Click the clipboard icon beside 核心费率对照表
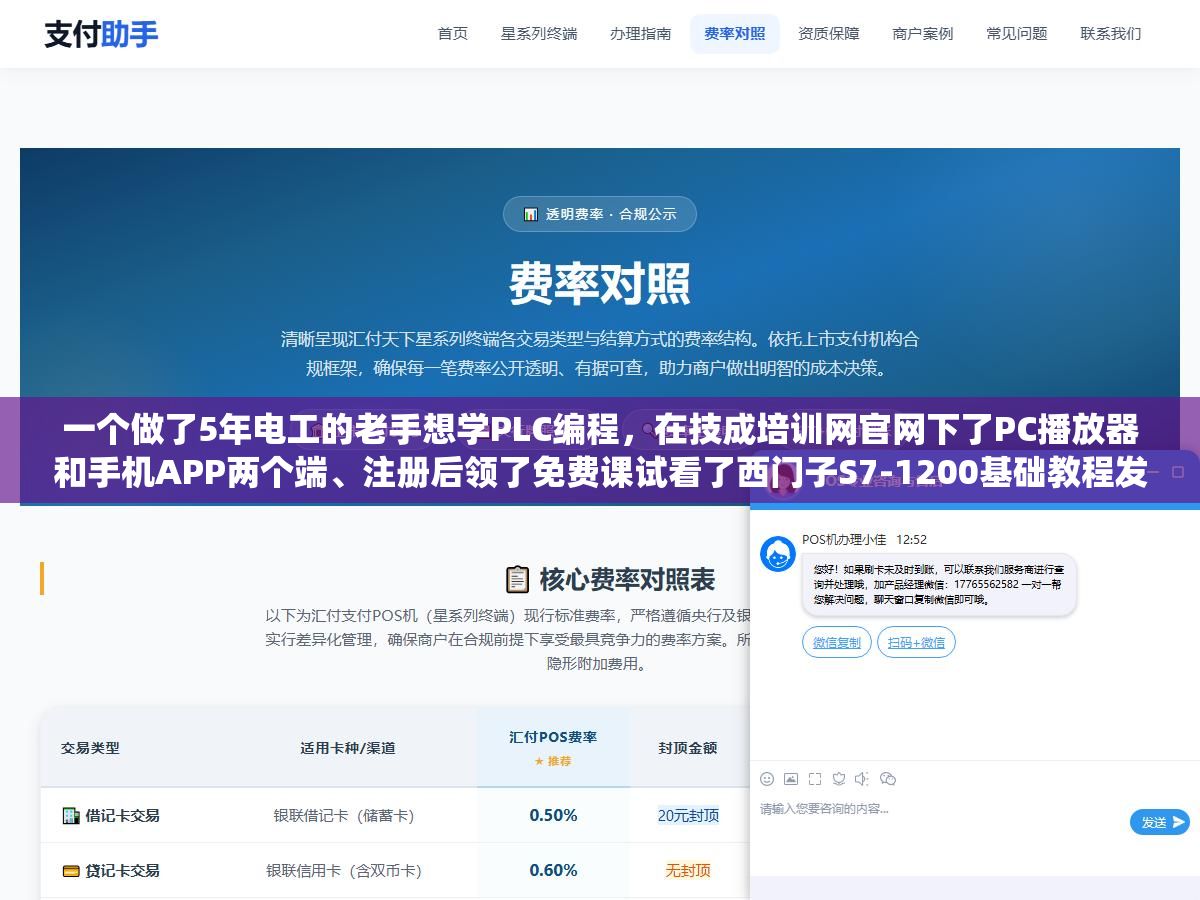 (517, 579)
